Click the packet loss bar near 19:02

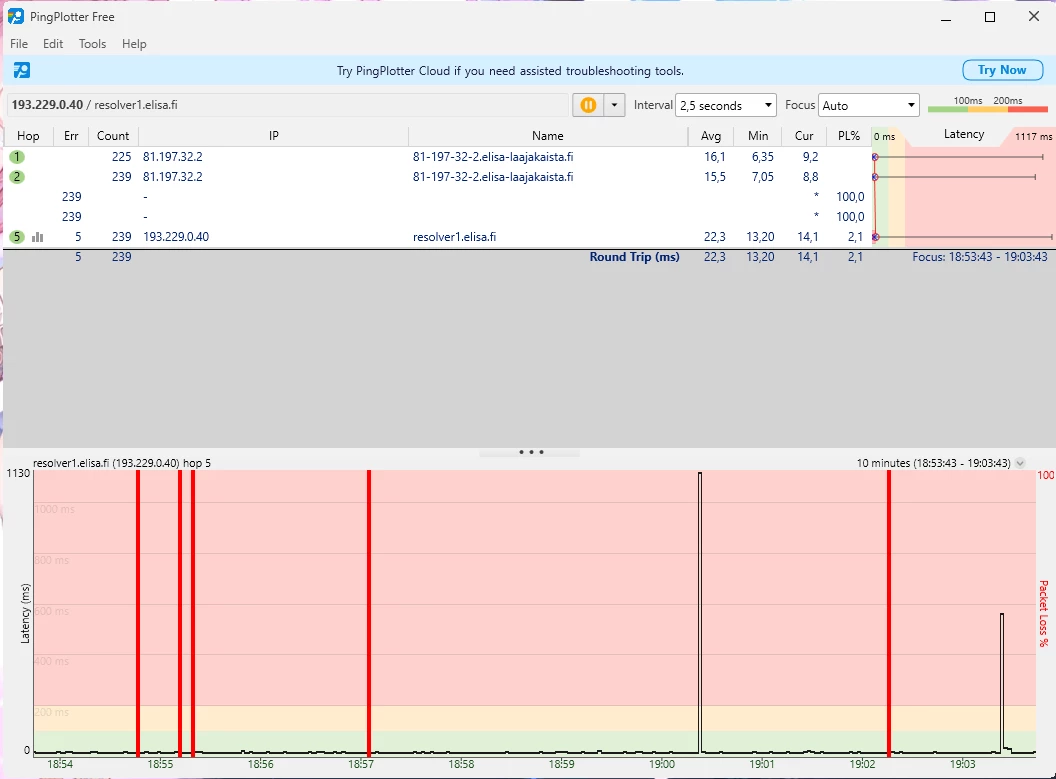pyautogui.click(x=889, y=613)
